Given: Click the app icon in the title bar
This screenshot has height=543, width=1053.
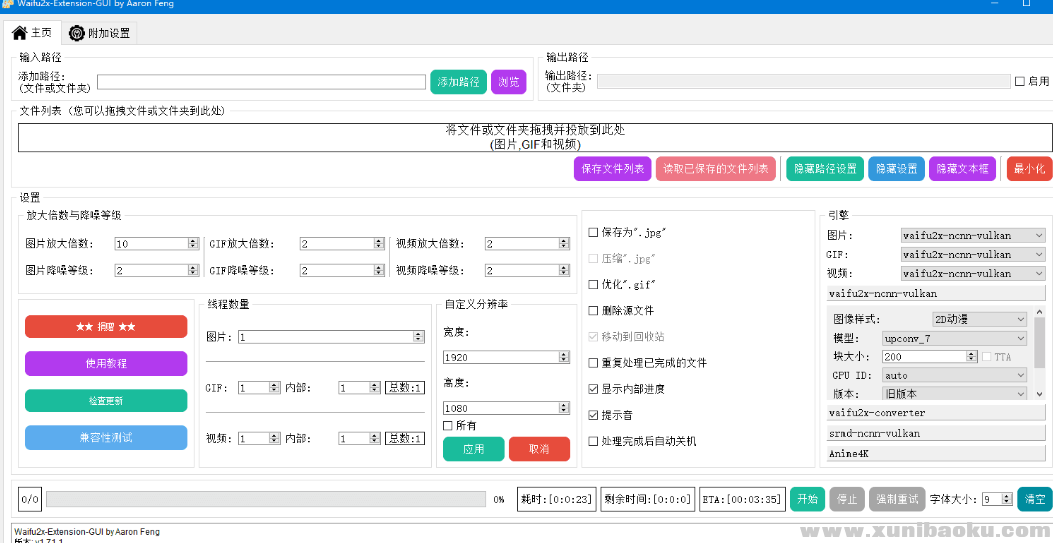Looking at the screenshot, I should click(7, 5).
